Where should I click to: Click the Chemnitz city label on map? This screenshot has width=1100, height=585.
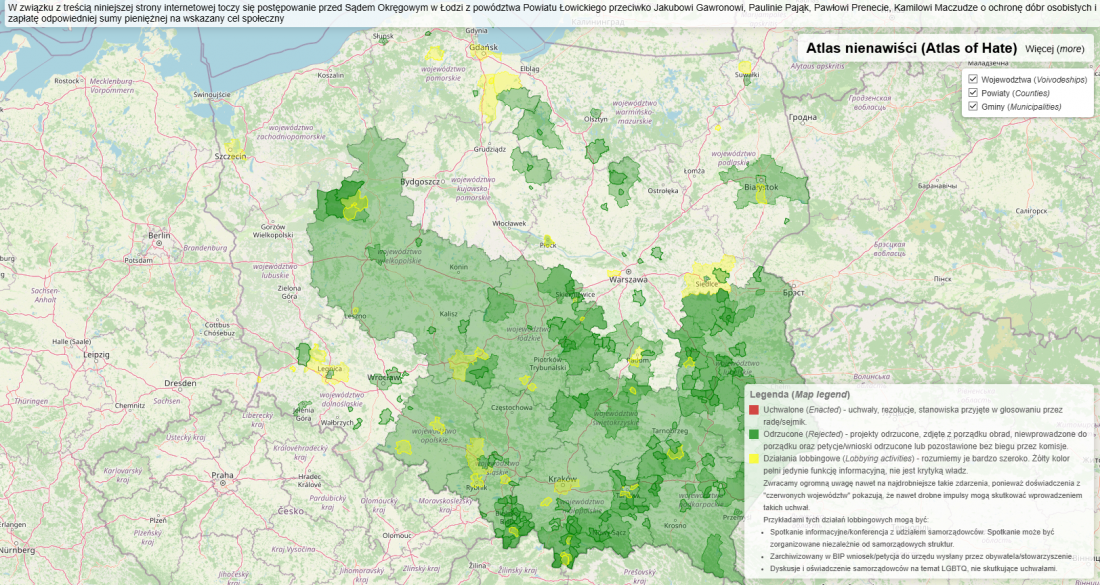[130, 405]
